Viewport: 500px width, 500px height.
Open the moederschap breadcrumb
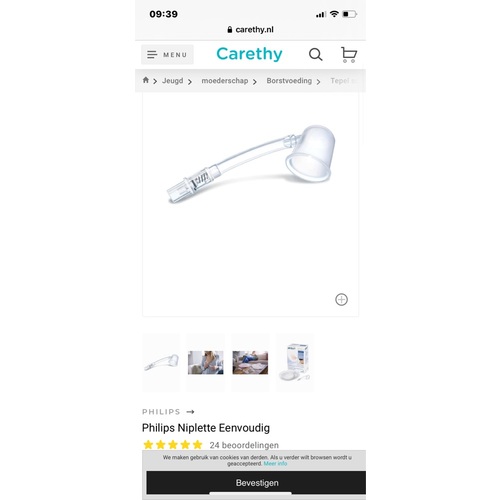(225, 81)
